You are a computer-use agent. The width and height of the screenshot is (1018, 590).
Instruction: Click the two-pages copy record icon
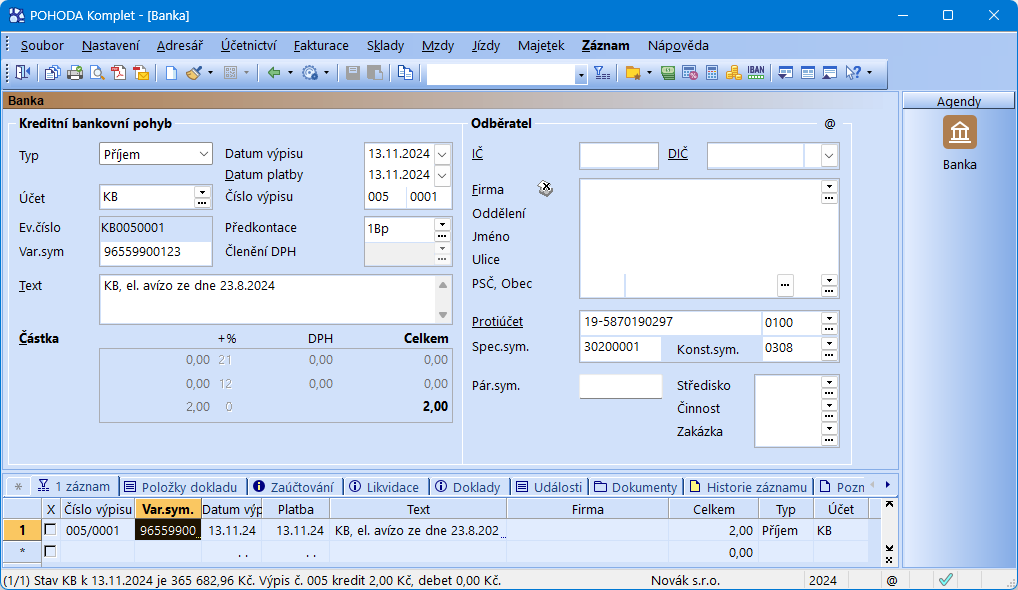pyautogui.click(x=405, y=73)
